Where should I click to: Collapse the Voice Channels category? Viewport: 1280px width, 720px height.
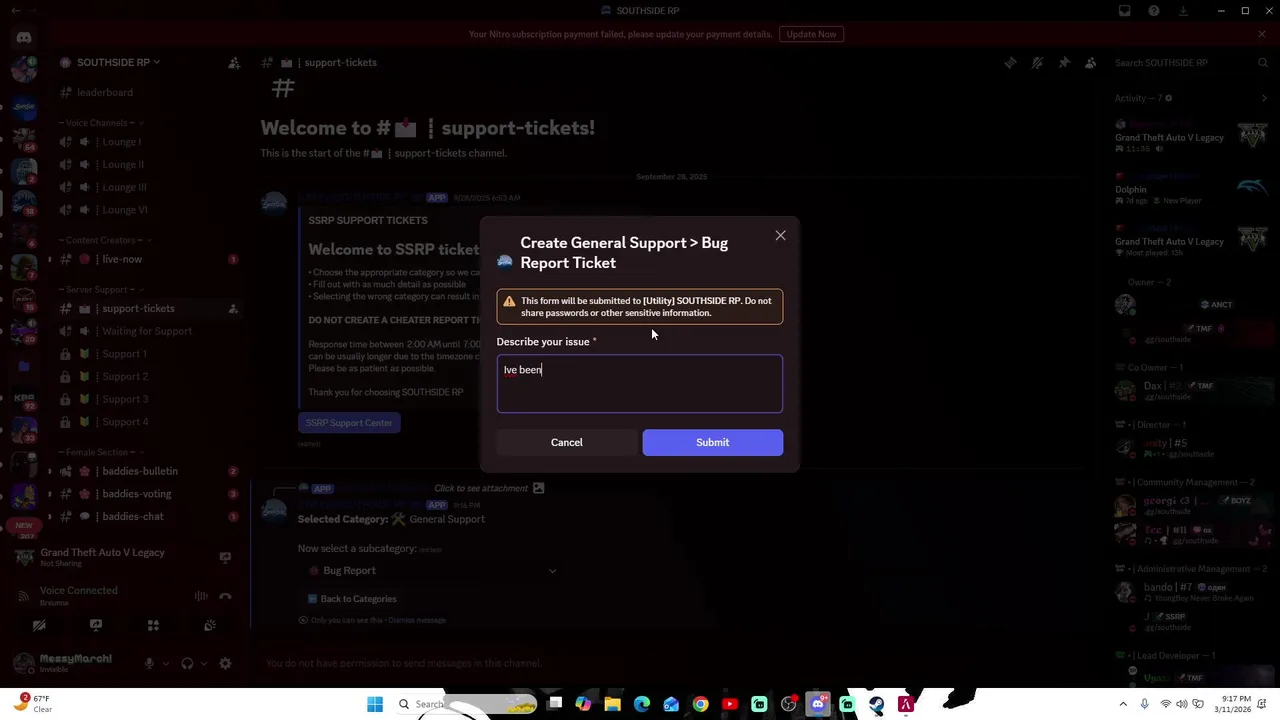(x=100, y=123)
